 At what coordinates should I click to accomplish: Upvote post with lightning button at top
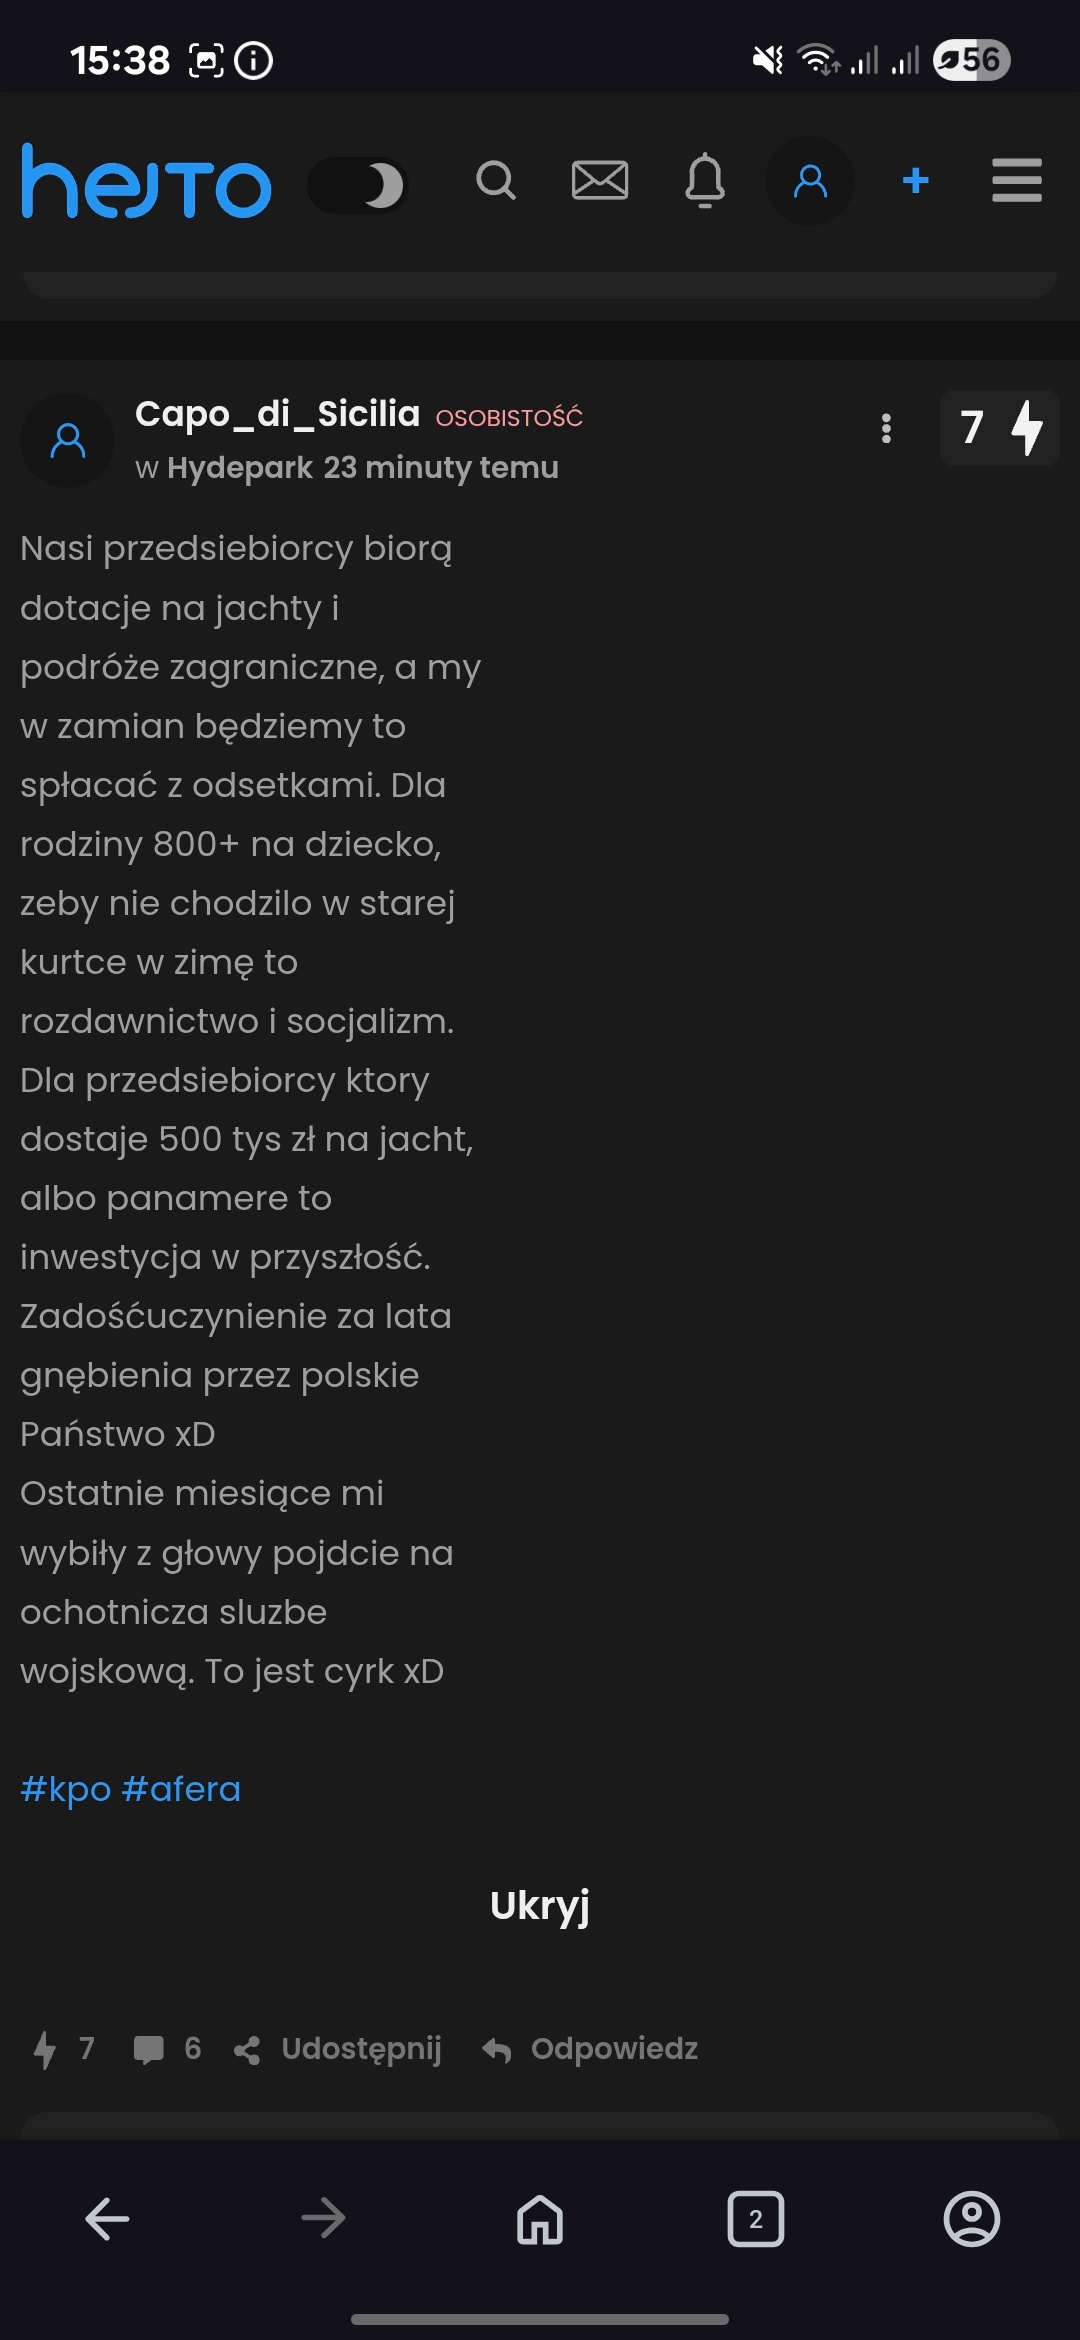(x=1000, y=428)
